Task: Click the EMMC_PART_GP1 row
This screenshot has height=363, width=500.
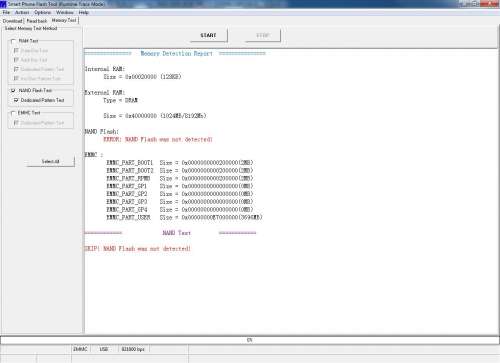Action: point(180,186)
